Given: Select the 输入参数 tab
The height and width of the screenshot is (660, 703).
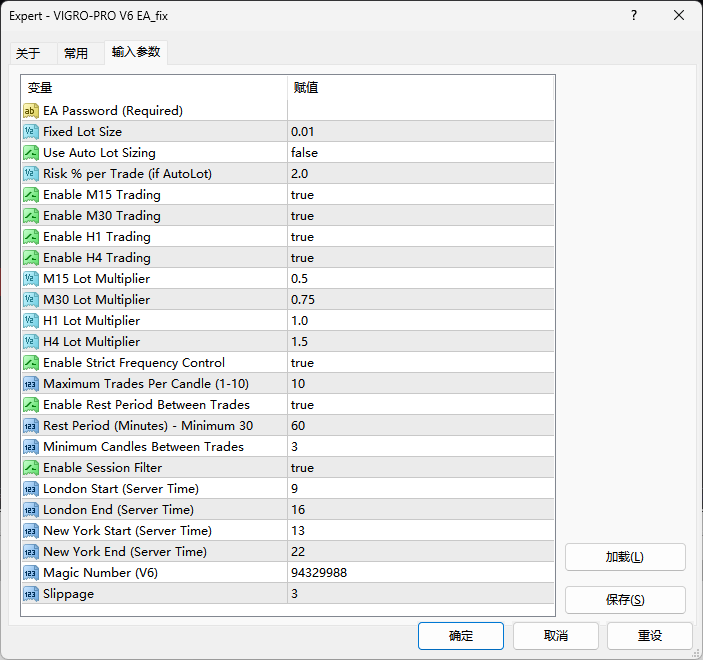Looking at the screenshot, I should 135,52.
